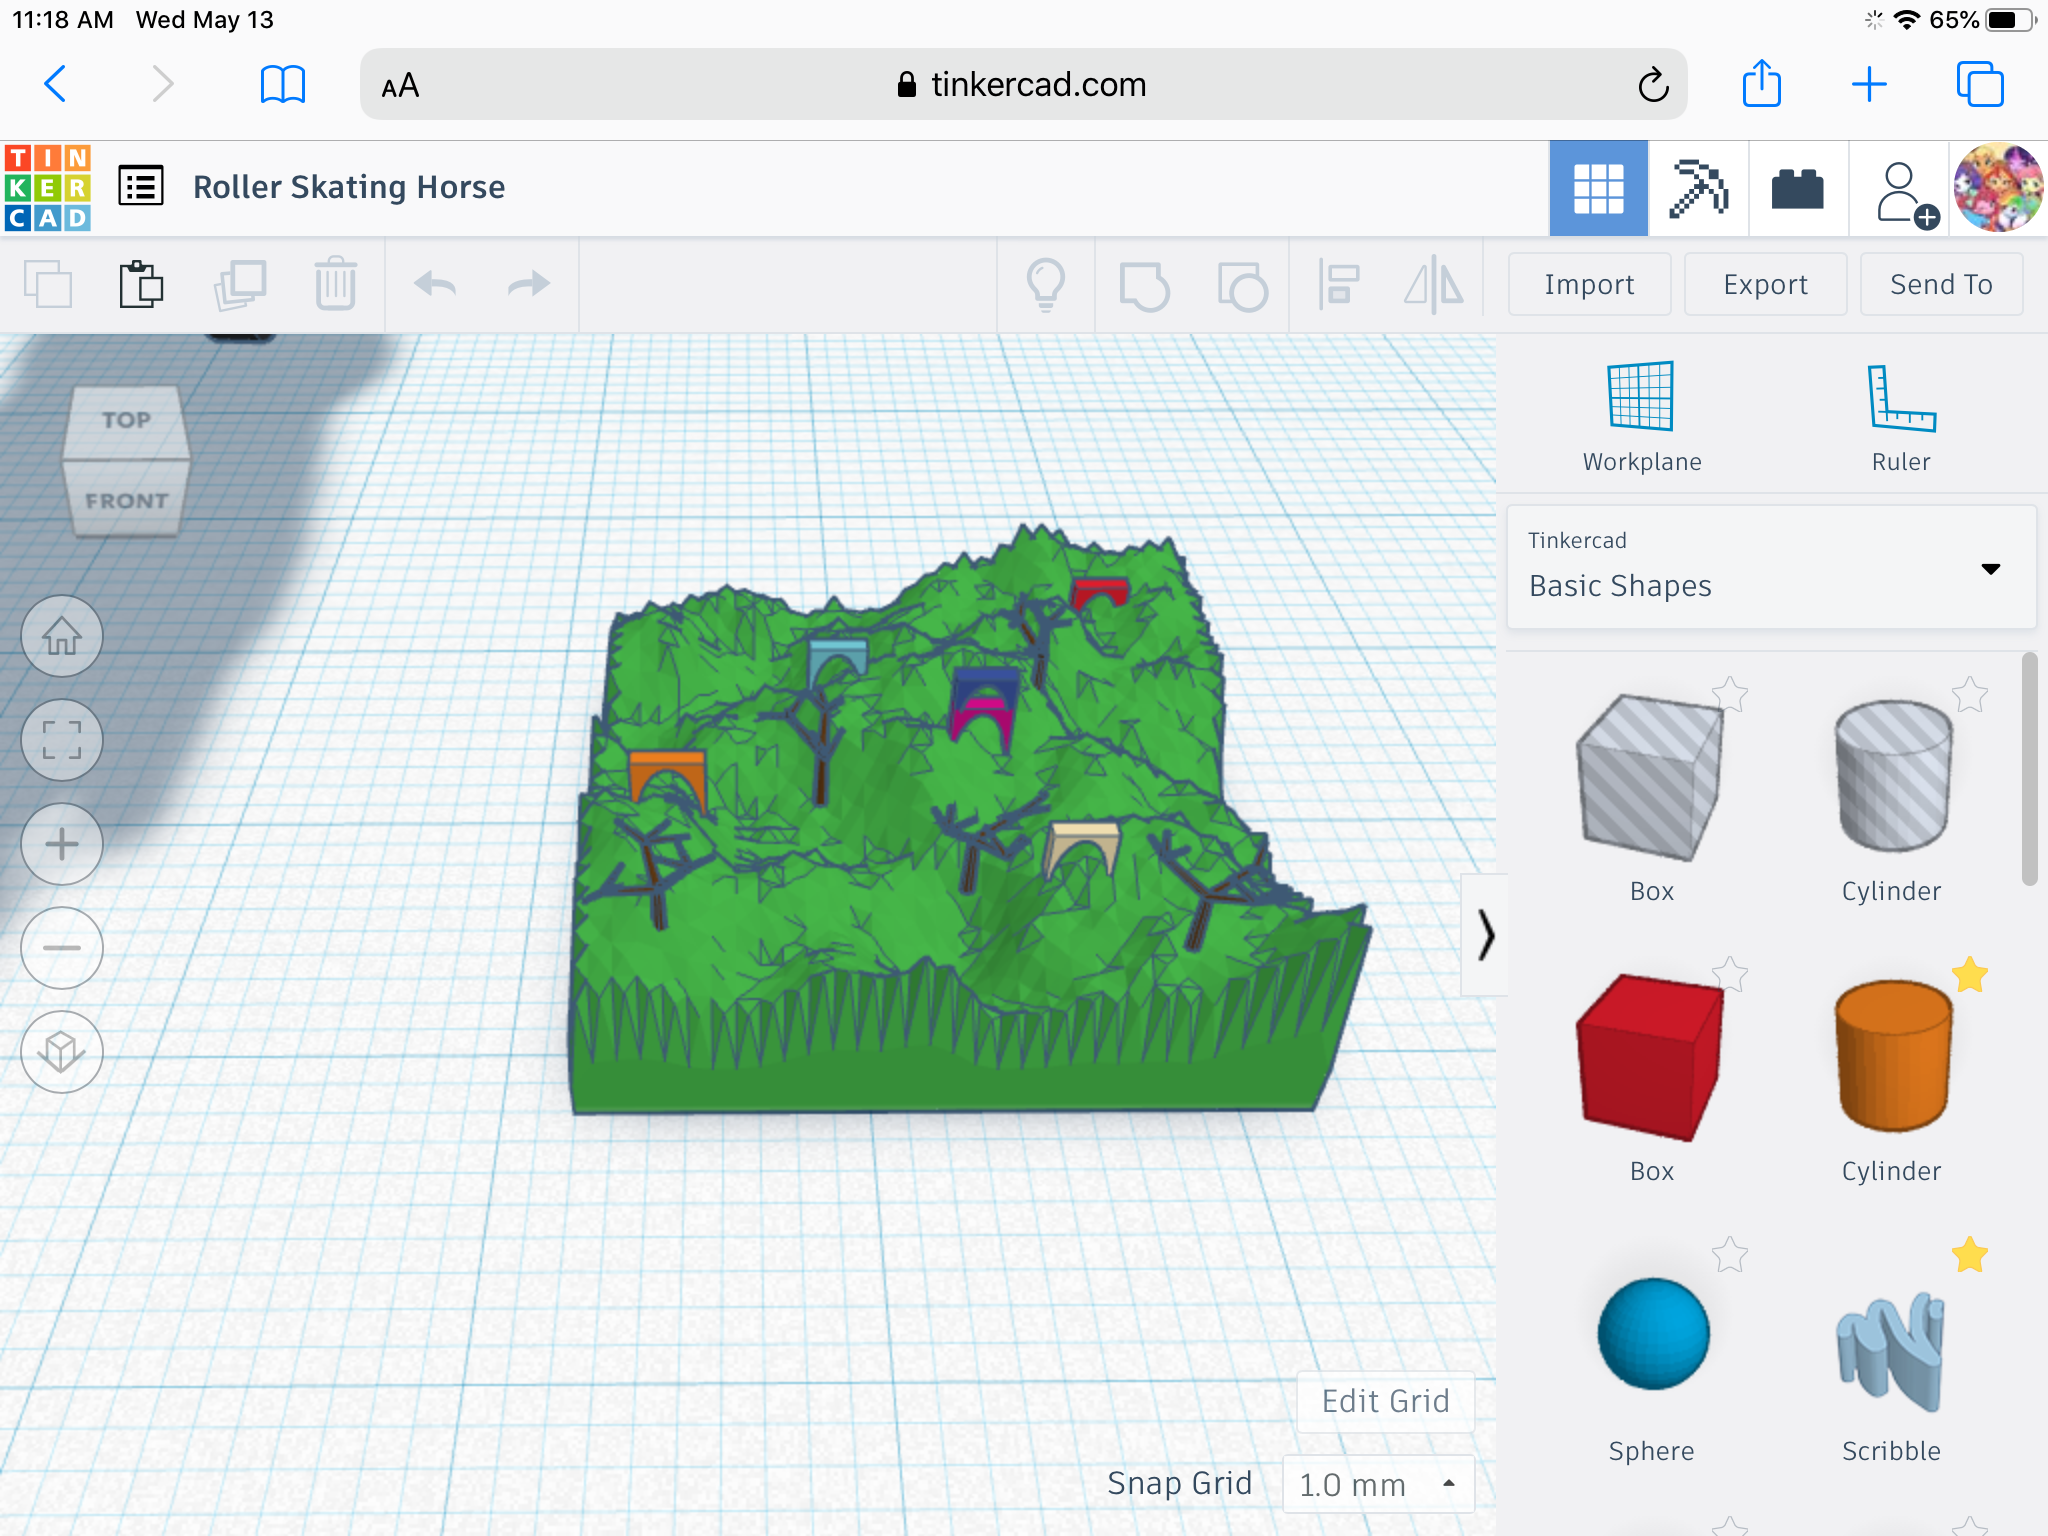
Task: Collapse the shapes panel chevron
Action: coord(1485,935)
